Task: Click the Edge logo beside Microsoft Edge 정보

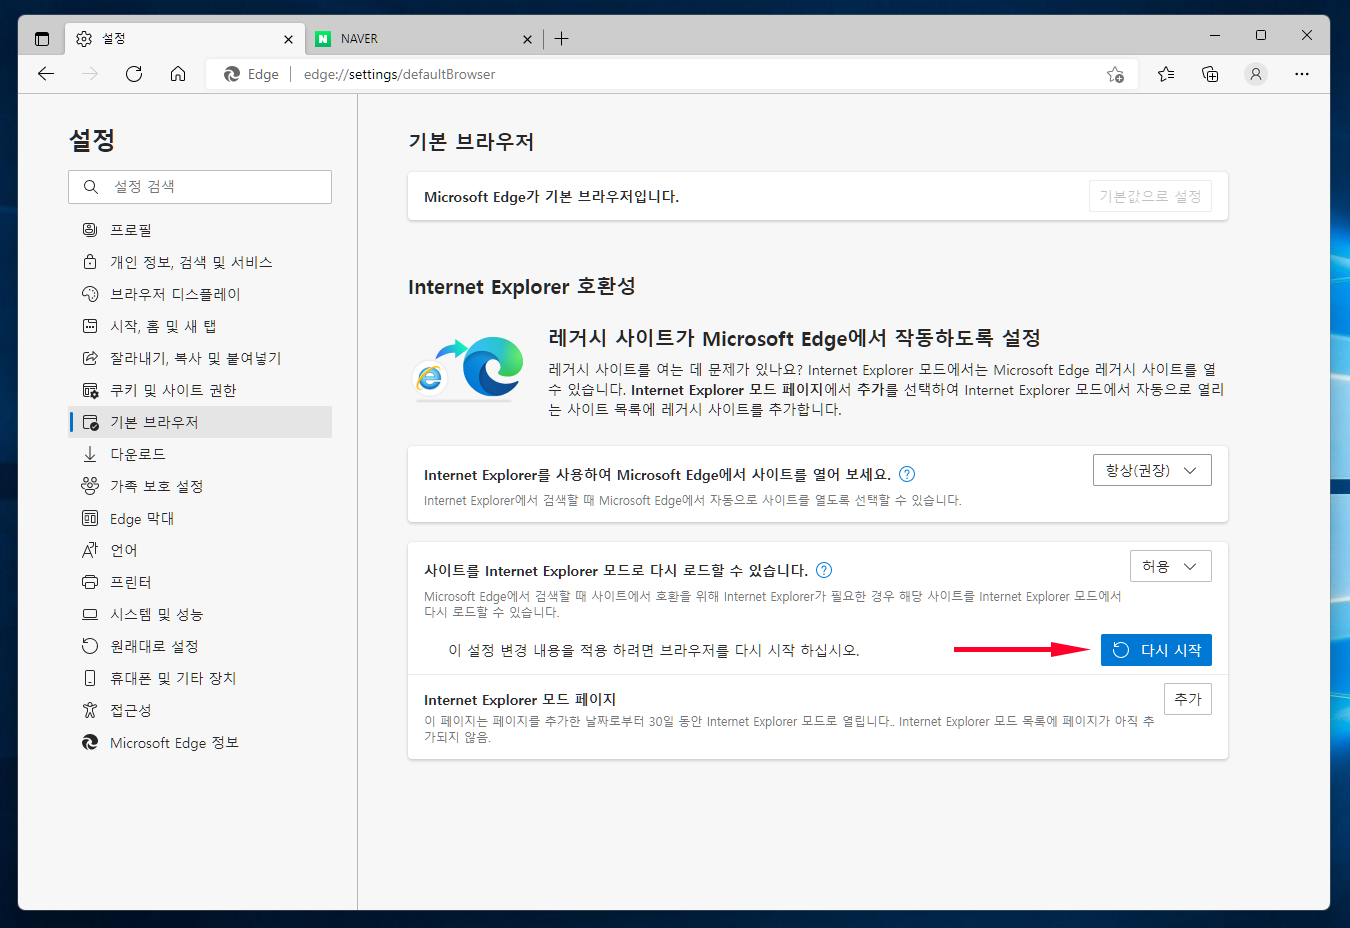Action: coord(90,742)
